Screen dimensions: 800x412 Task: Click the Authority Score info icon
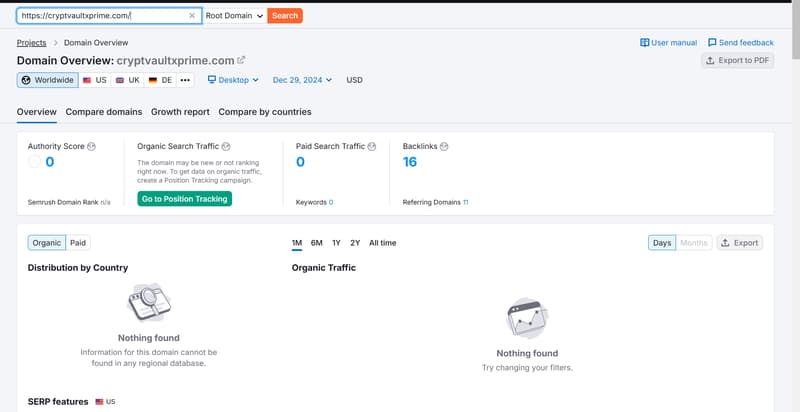click(91, 146)
